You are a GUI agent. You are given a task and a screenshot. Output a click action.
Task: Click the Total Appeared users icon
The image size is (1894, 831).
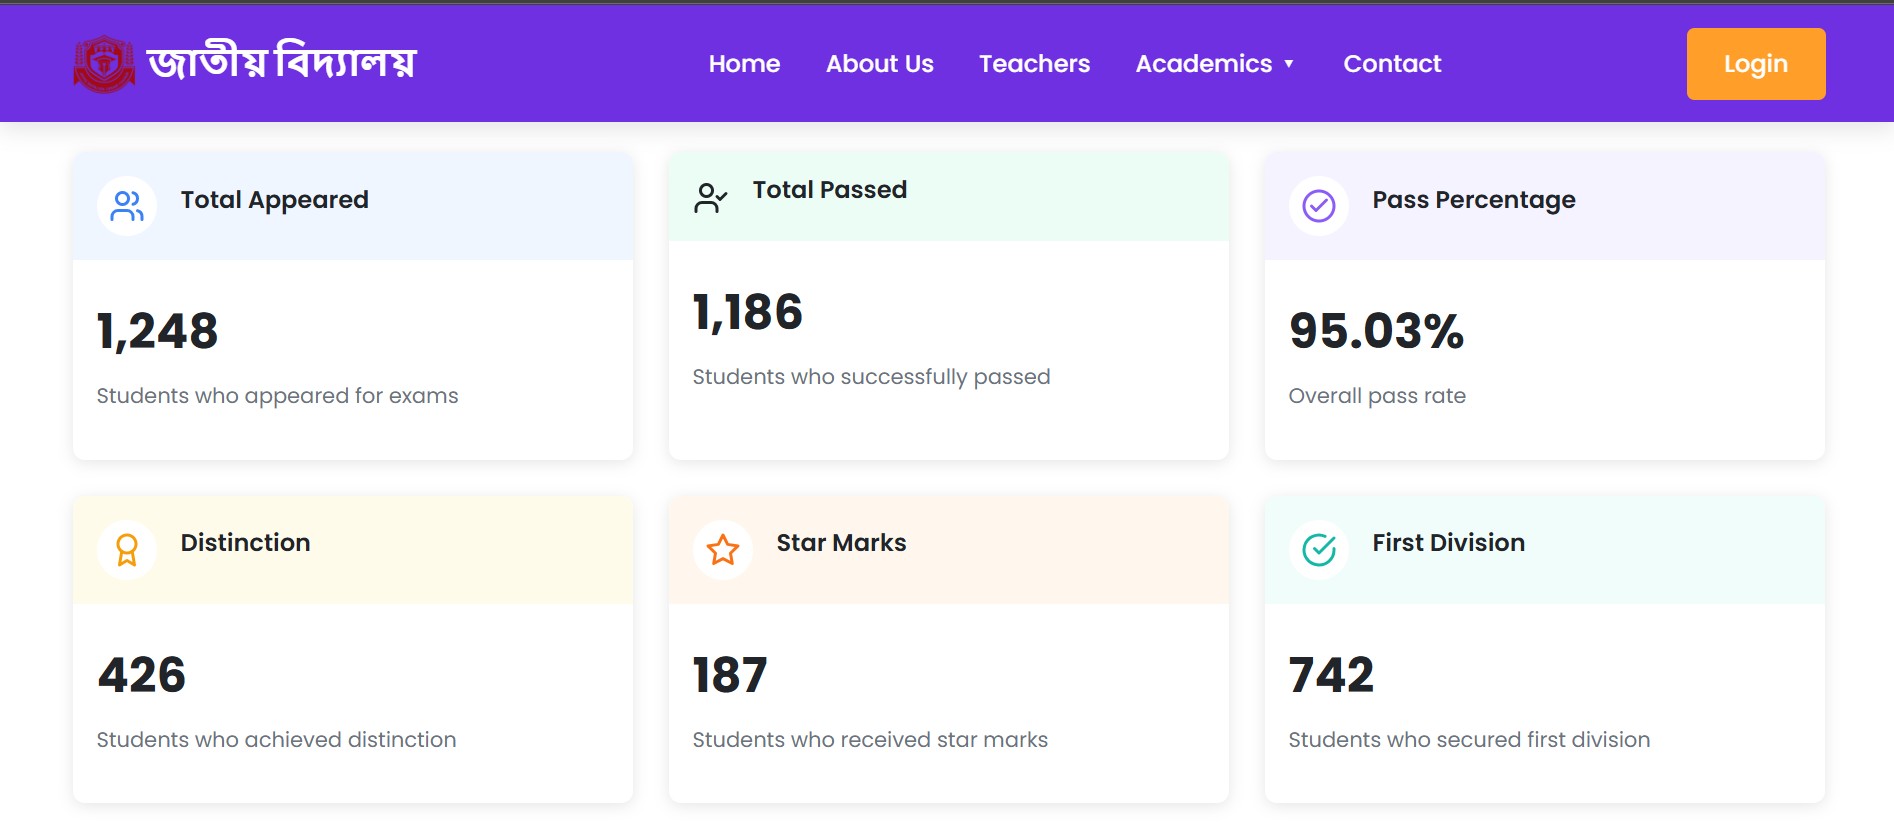click(x=127, y=206)
